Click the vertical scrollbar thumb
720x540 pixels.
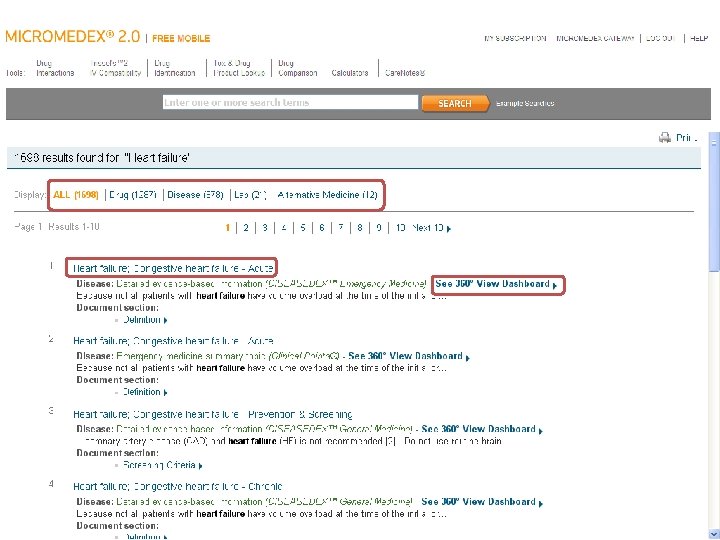(x=714, y=202)
